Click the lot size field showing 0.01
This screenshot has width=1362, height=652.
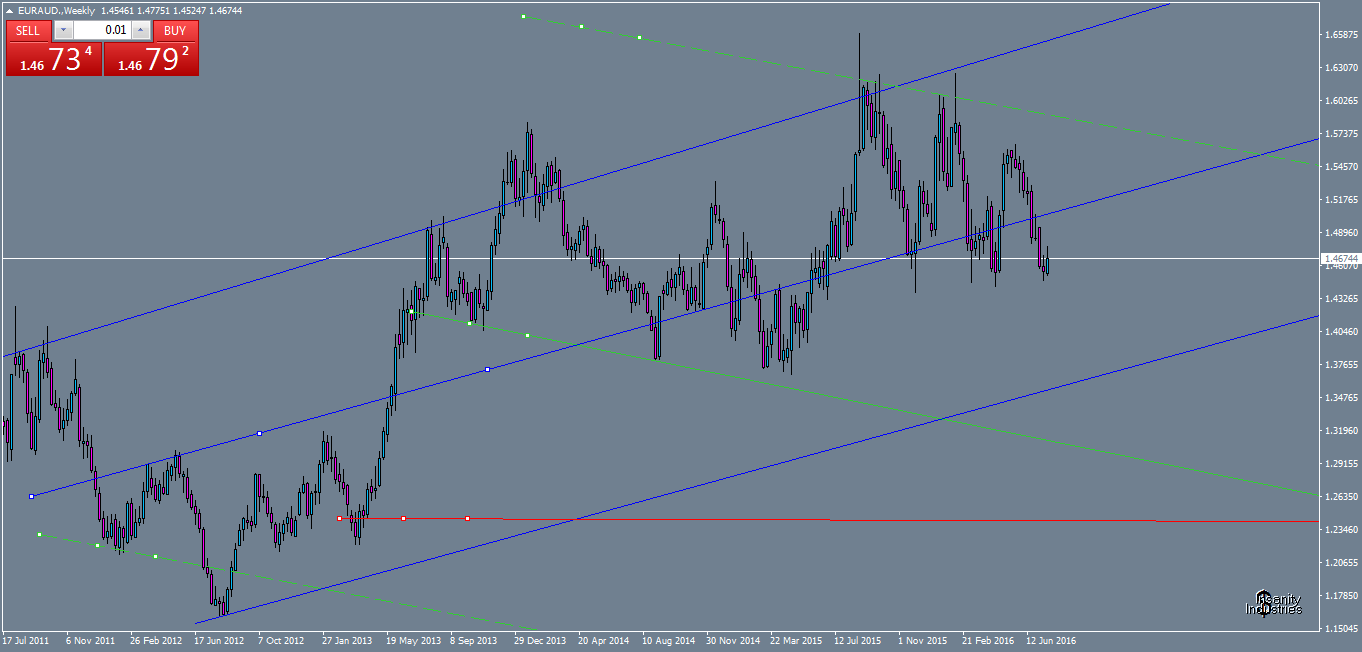pyautogui.click(x=115, y=30)
